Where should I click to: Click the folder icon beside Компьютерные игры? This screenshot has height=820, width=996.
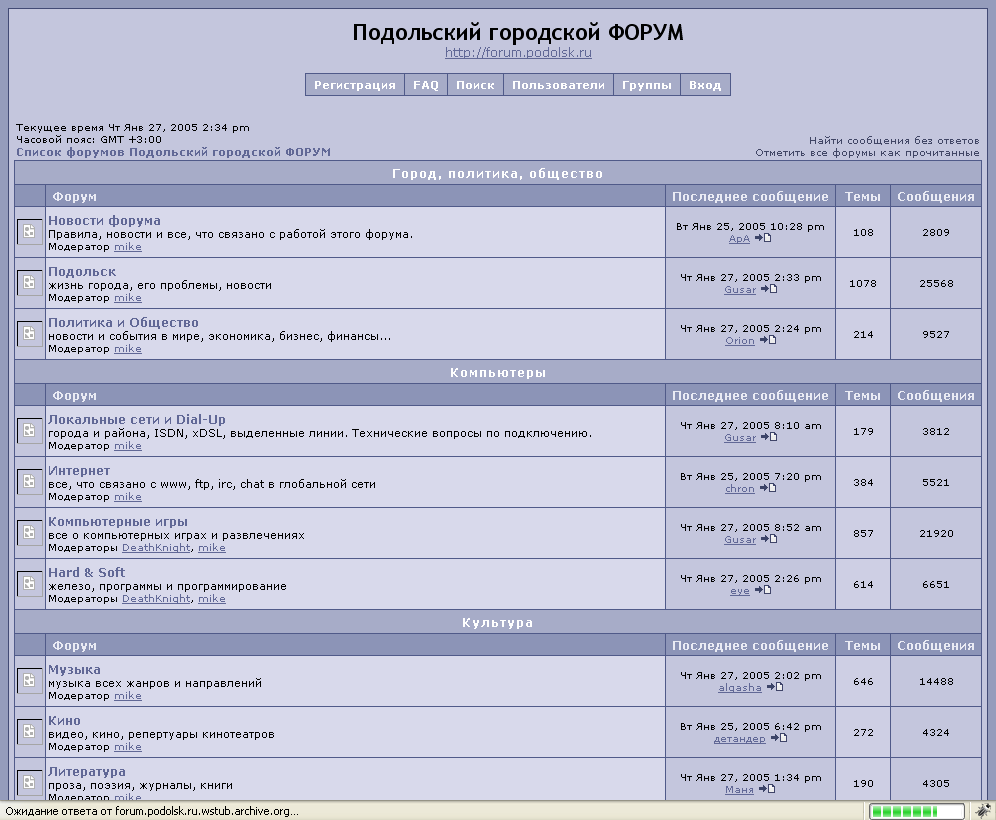[x=30, y=533]
